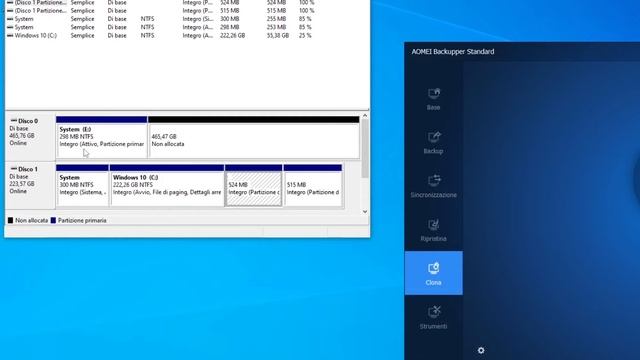The image size is (640, 360).
Task: Open Backup section in AOMEI Backupper
Action: coord(433,142)
